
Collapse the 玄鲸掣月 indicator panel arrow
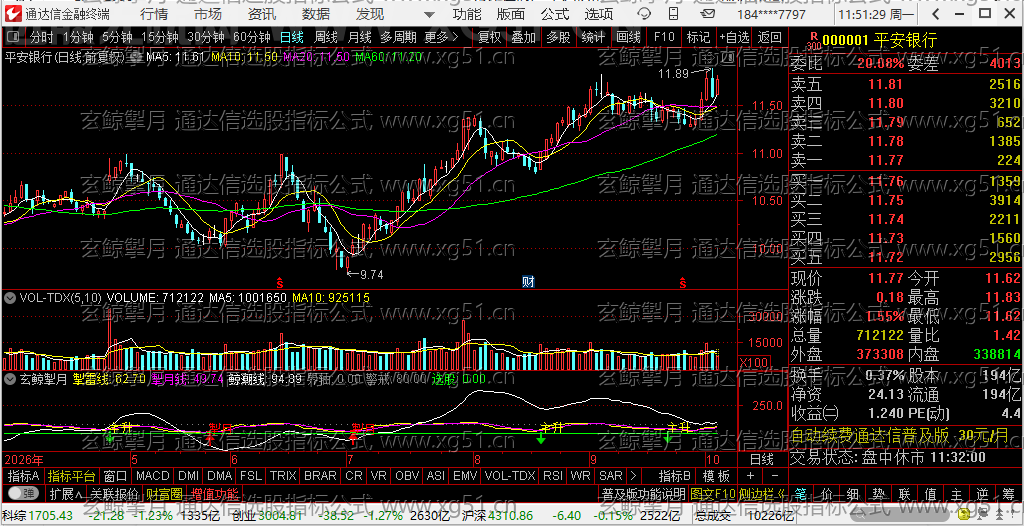tap(10, 378)
